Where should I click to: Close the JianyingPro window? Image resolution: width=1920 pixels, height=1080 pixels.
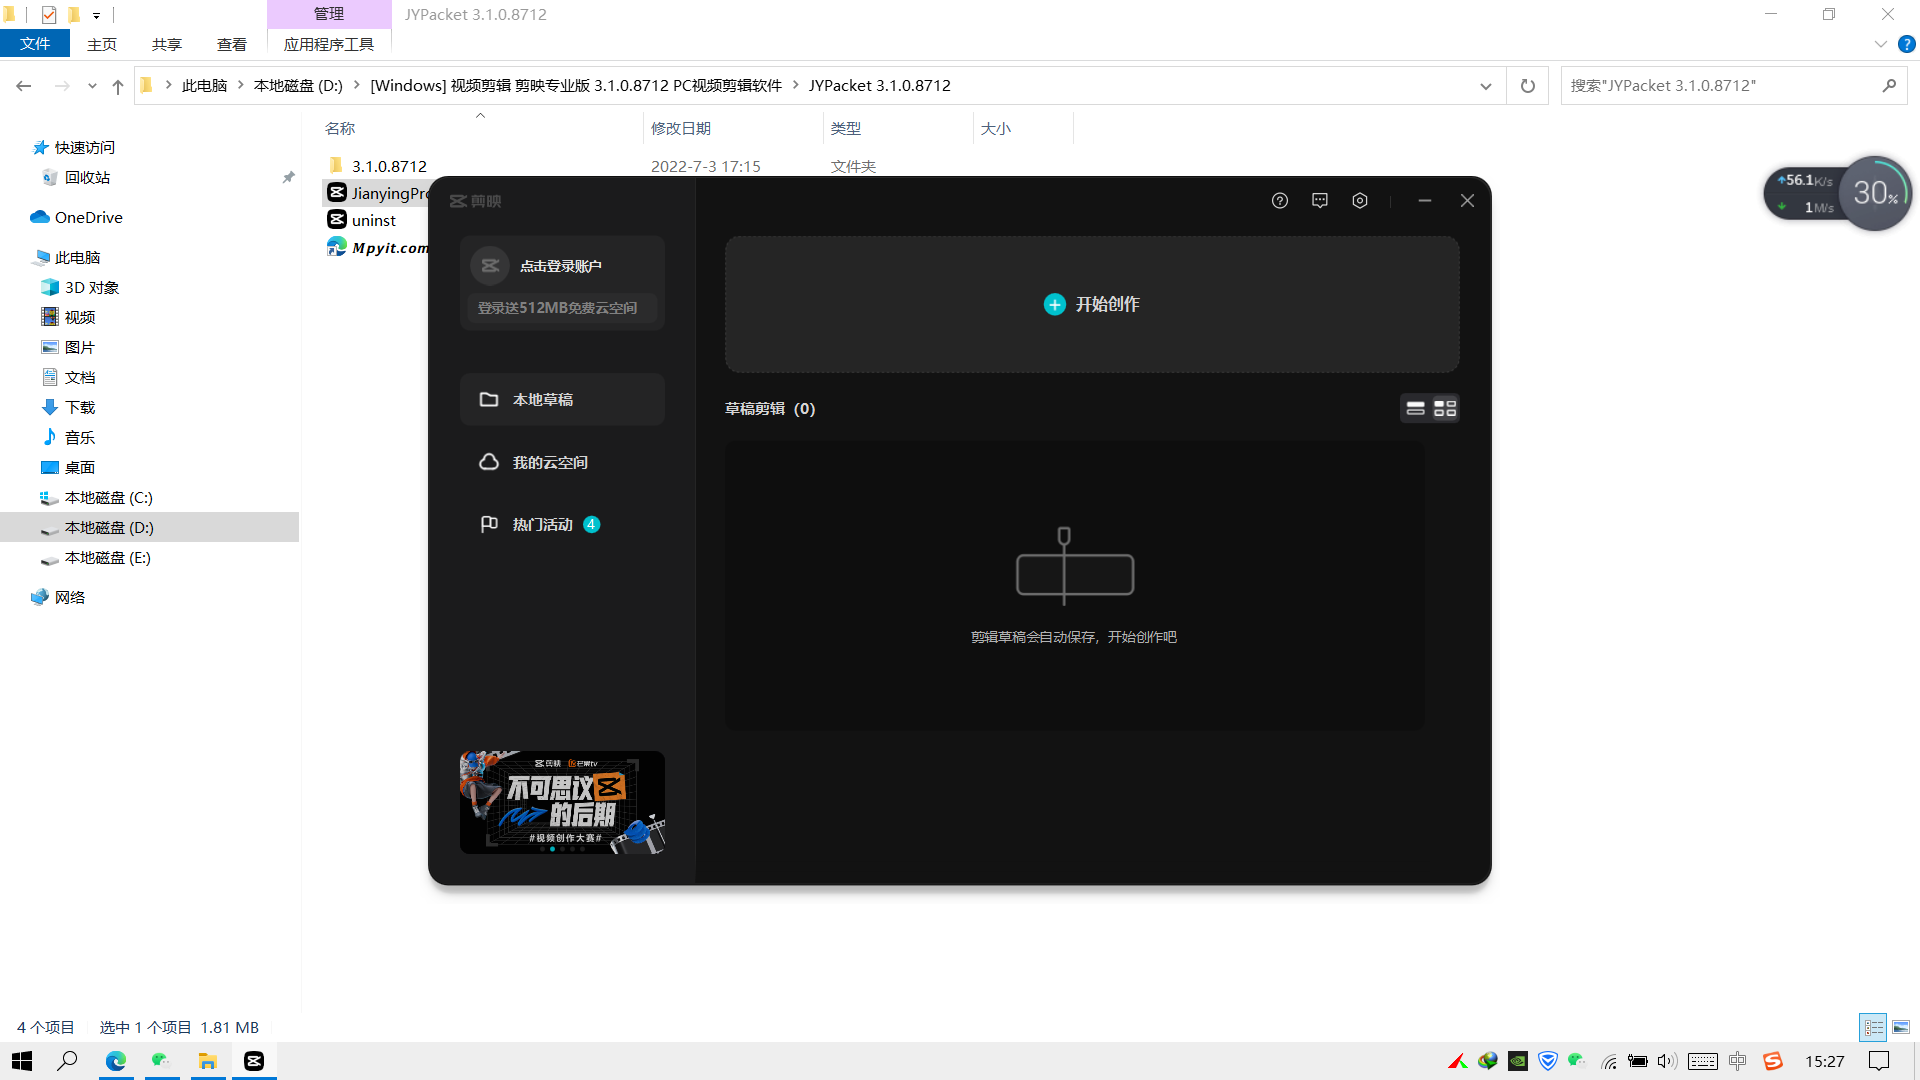1467,201
